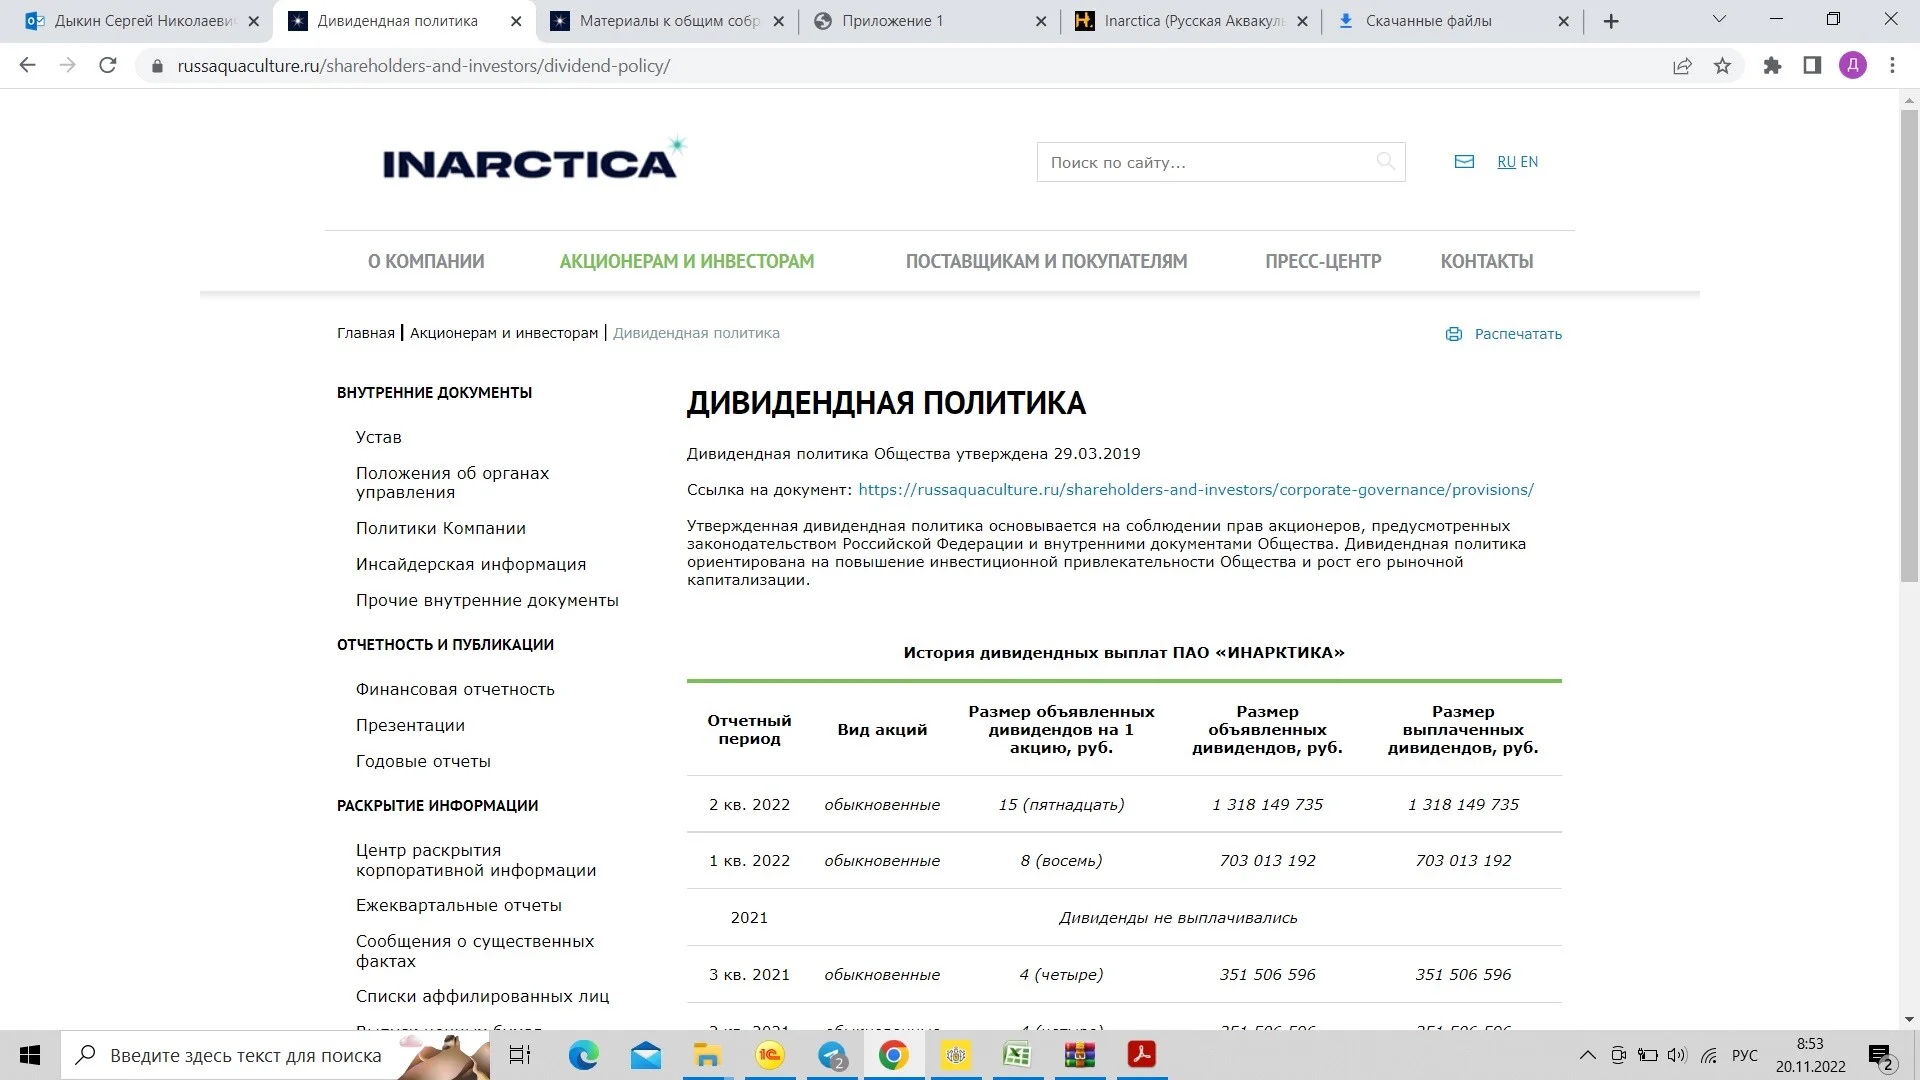Image resolution: width=1920 pixels, height=1080 pixels.
Task: Click the share page icon in address bar
Action: pos(1682,66)
